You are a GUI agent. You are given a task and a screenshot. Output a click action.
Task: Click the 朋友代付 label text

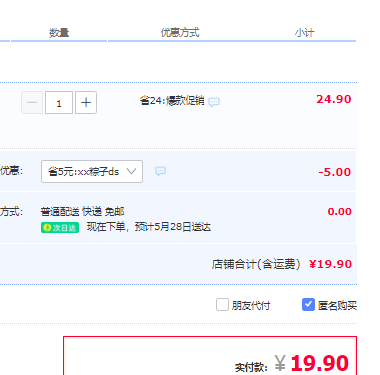[251, 305]
